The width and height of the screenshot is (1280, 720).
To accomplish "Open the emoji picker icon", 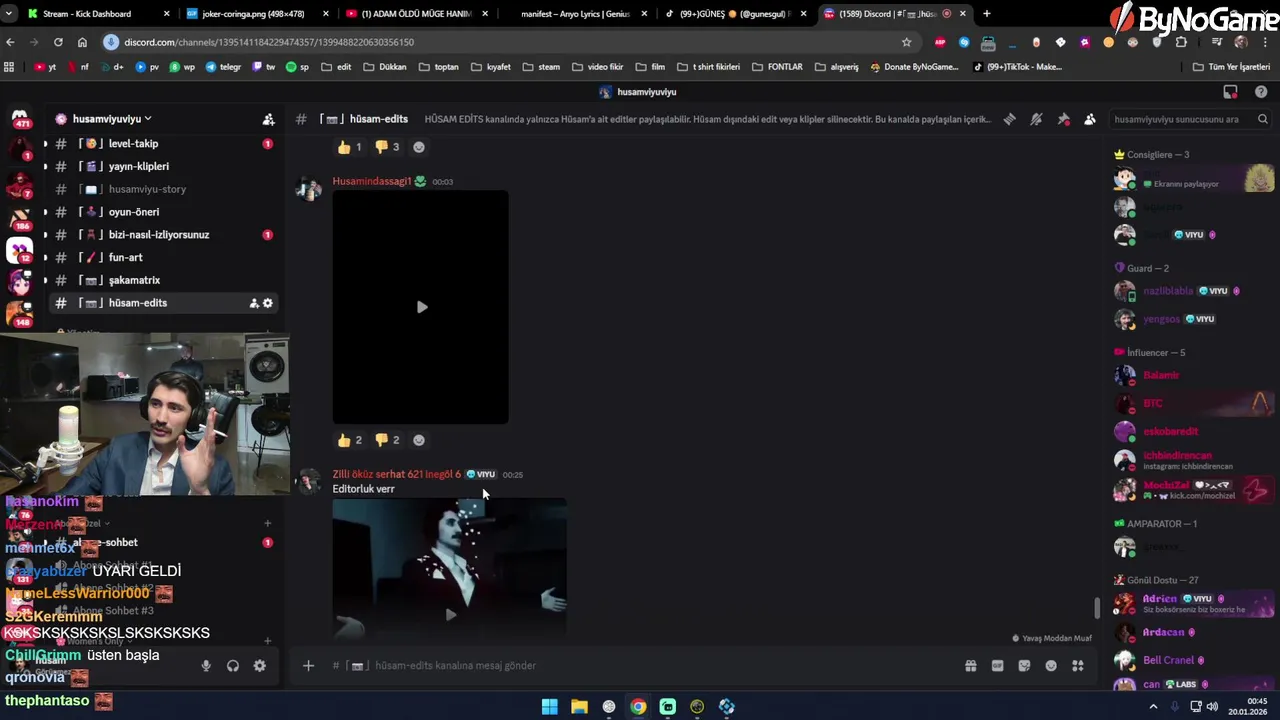I will (1051, 666).
